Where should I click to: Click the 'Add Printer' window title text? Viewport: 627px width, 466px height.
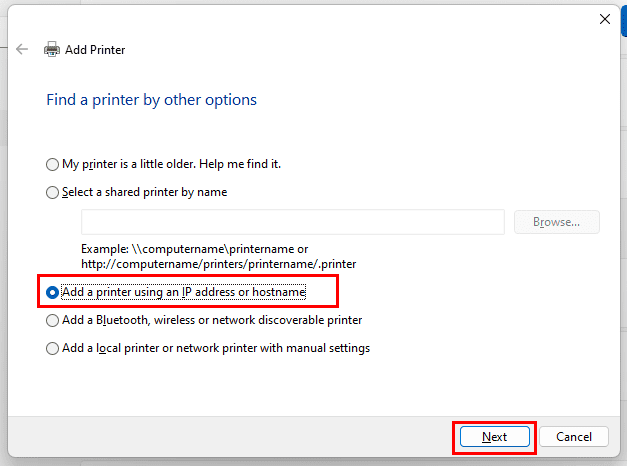[x=95, y=49]
